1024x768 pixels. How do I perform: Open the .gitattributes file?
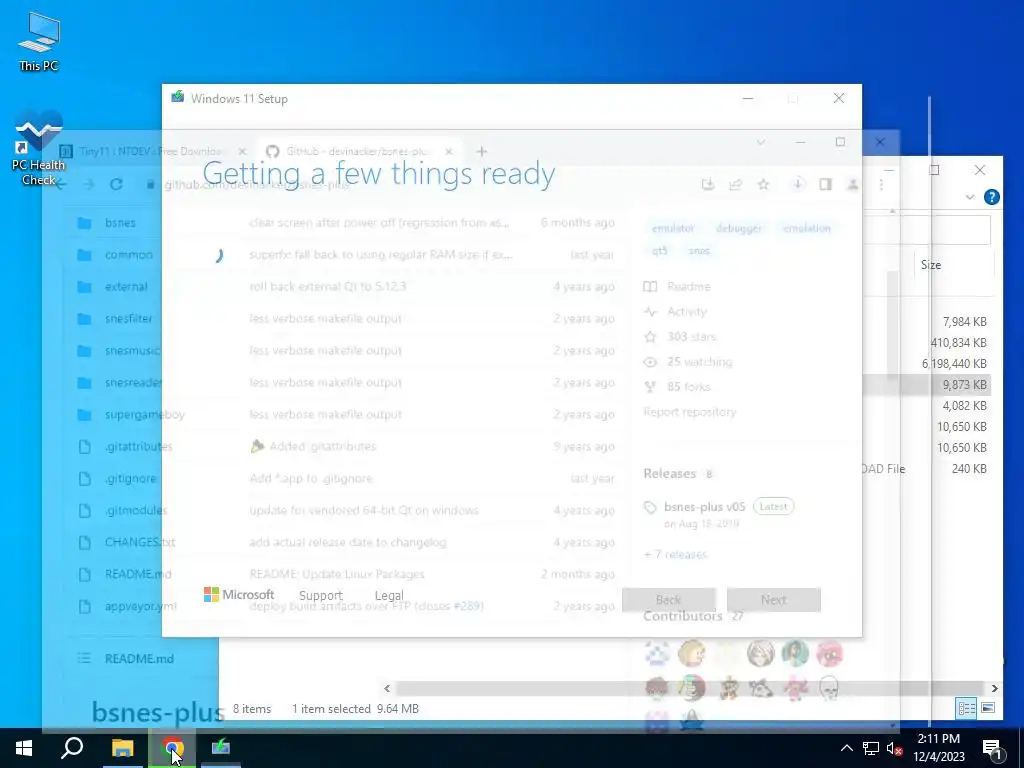point(138,447)
